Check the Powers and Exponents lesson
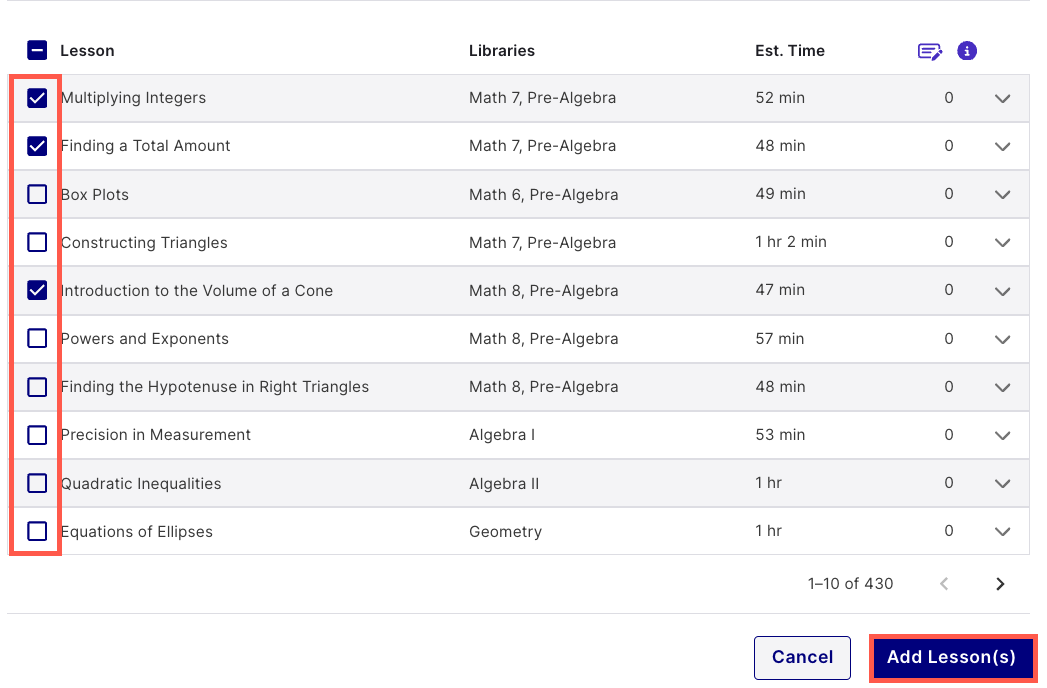 point(37,338)
